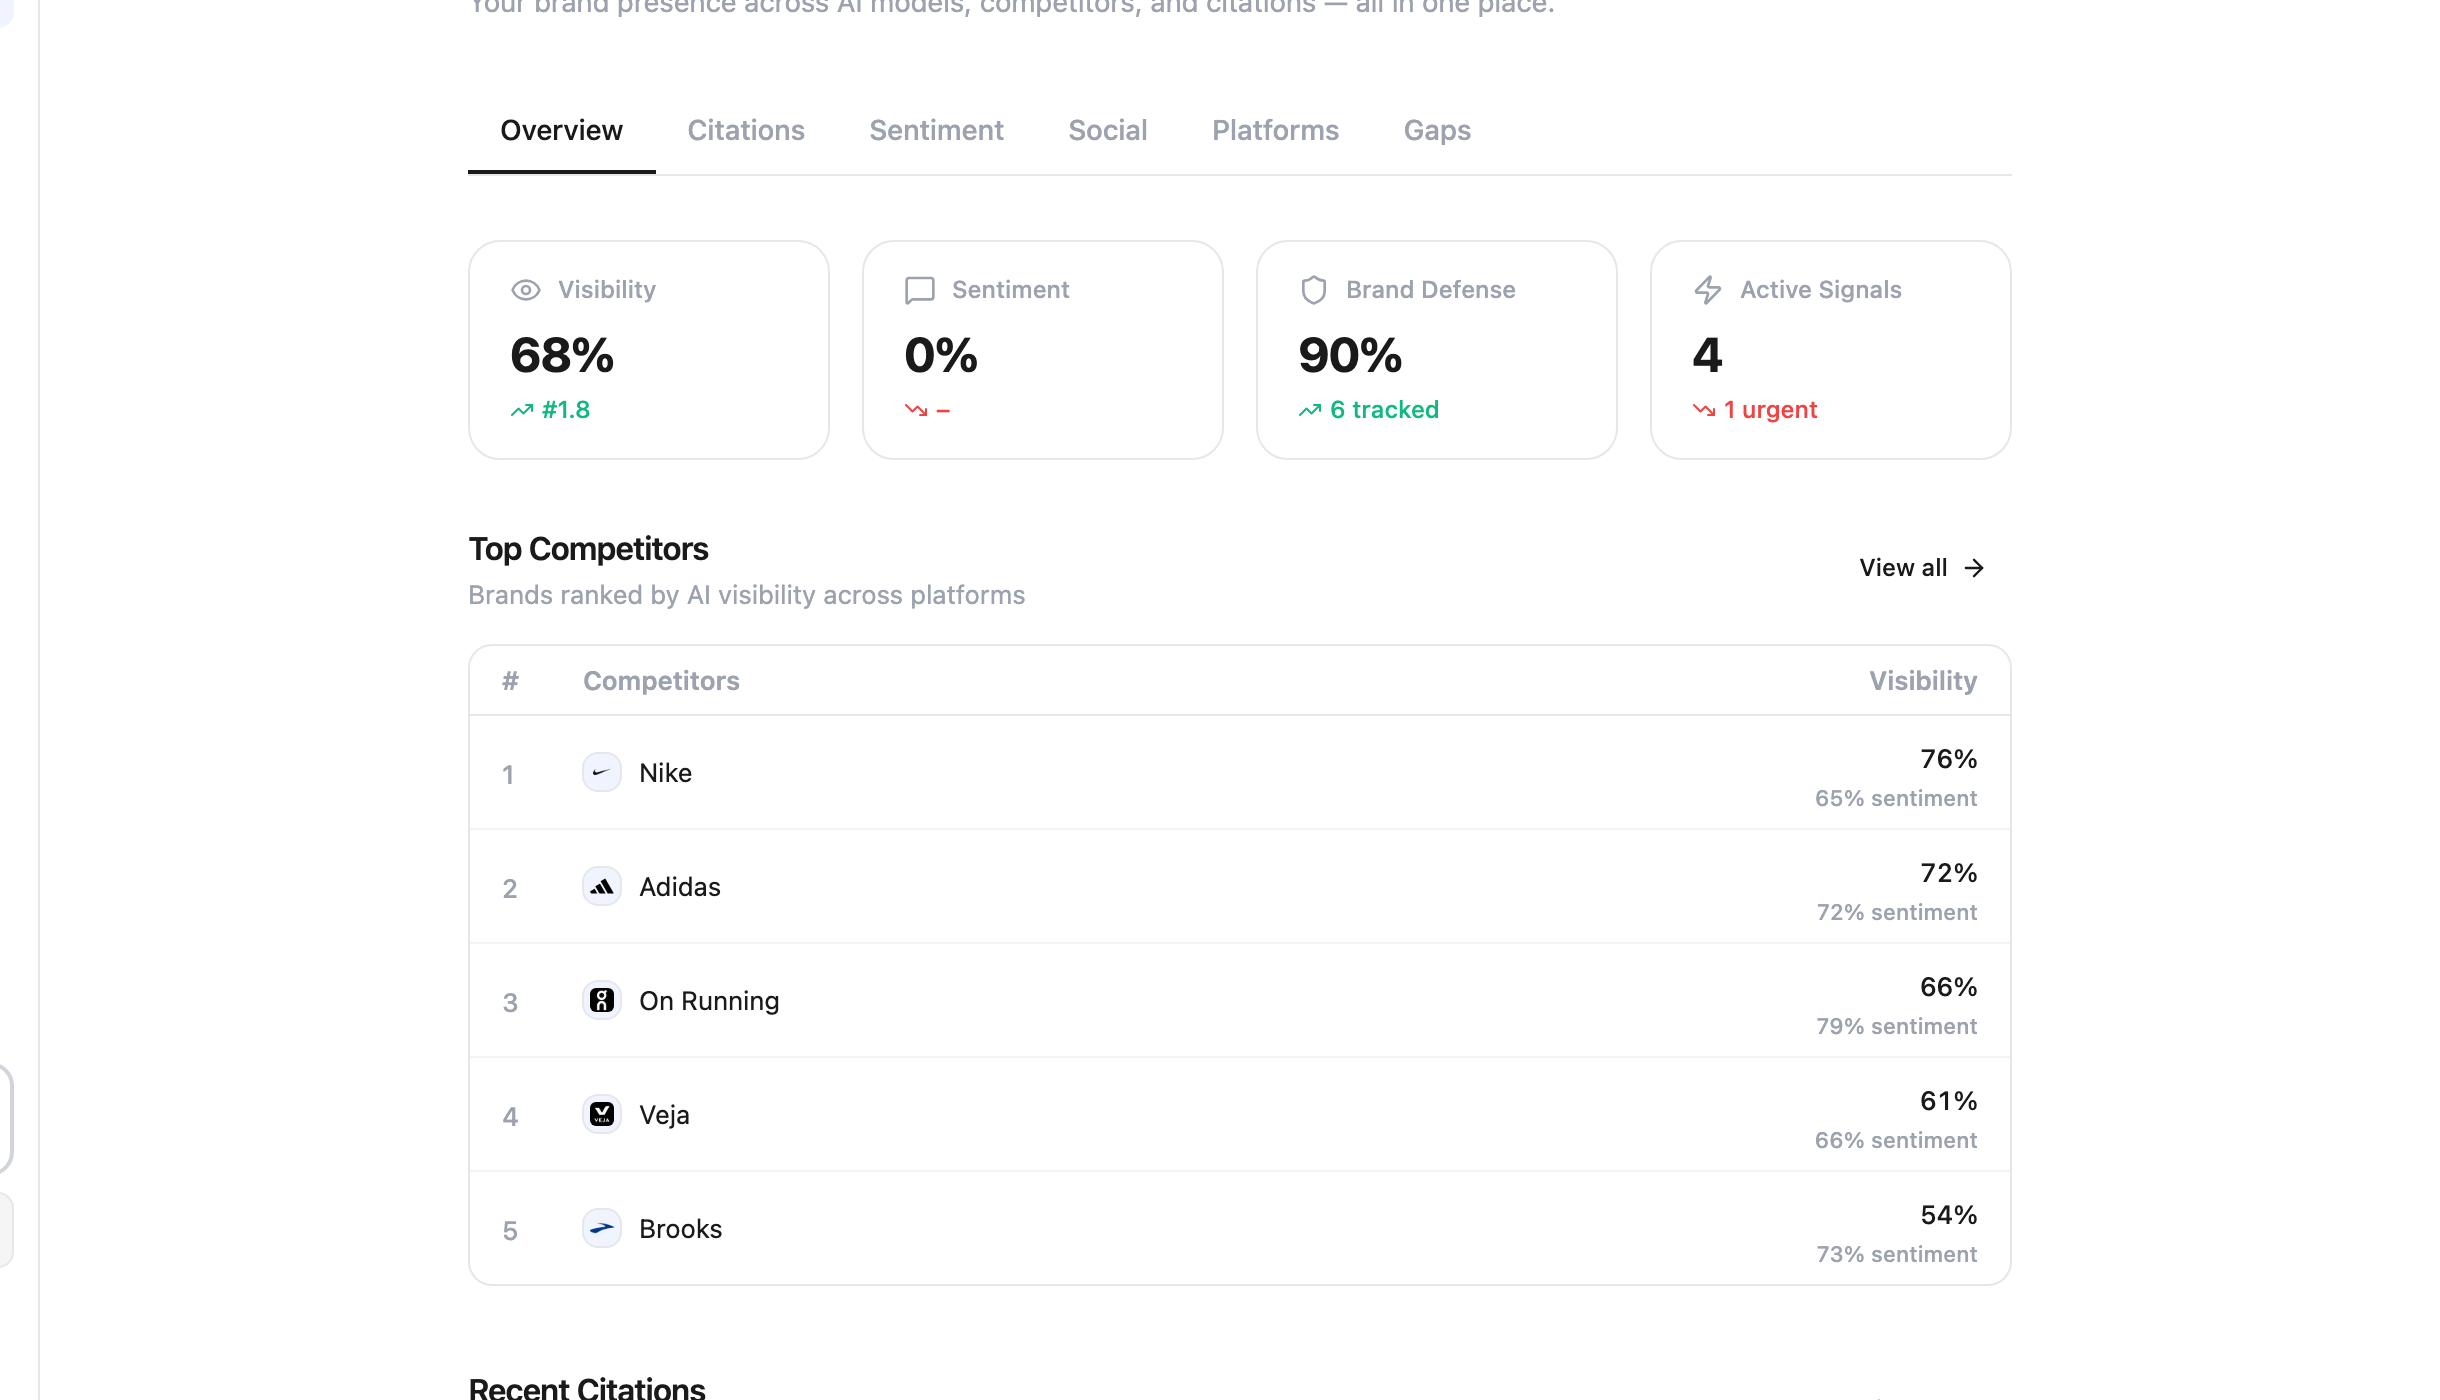This screenshot has height=1400, width=2440.
Task: Click the red downtrend arrow under 0%
Action: [x=916, y=411]
